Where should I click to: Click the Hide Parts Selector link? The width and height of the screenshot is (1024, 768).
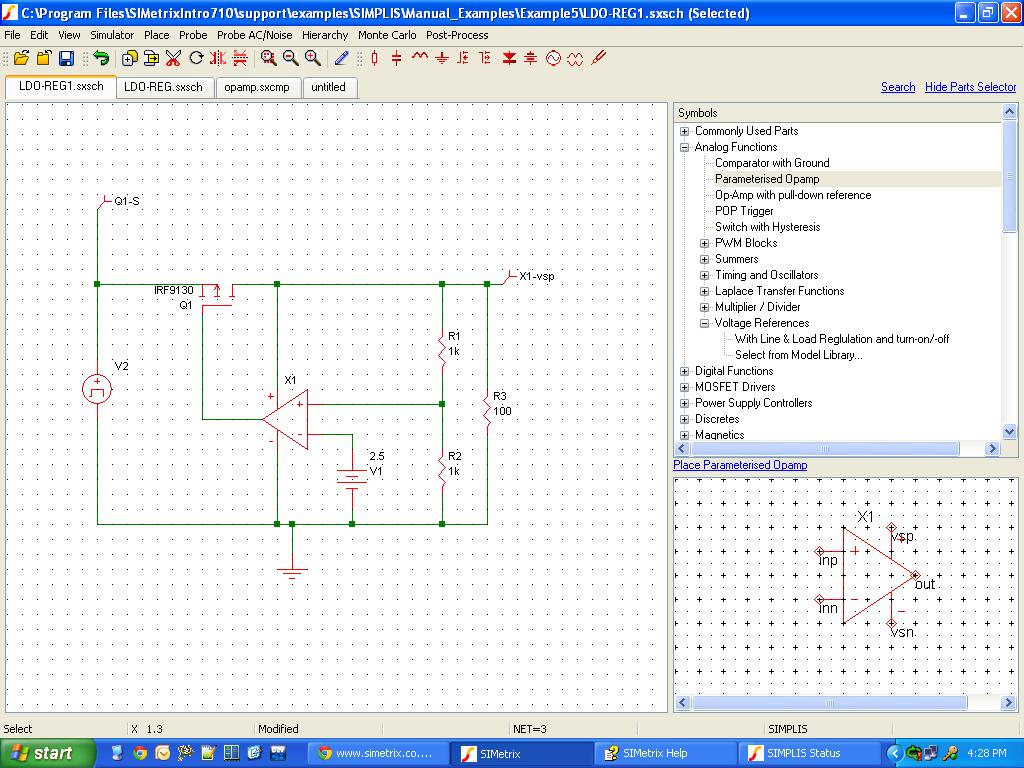pos(970,87)
